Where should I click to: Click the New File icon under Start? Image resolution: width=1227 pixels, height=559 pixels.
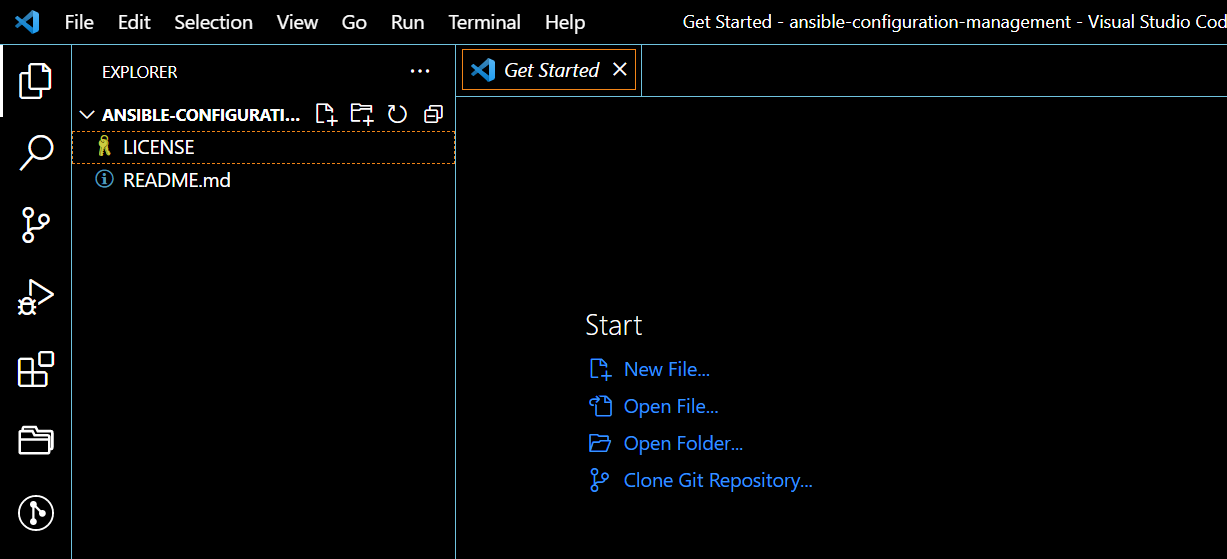(x=600, y=369)
